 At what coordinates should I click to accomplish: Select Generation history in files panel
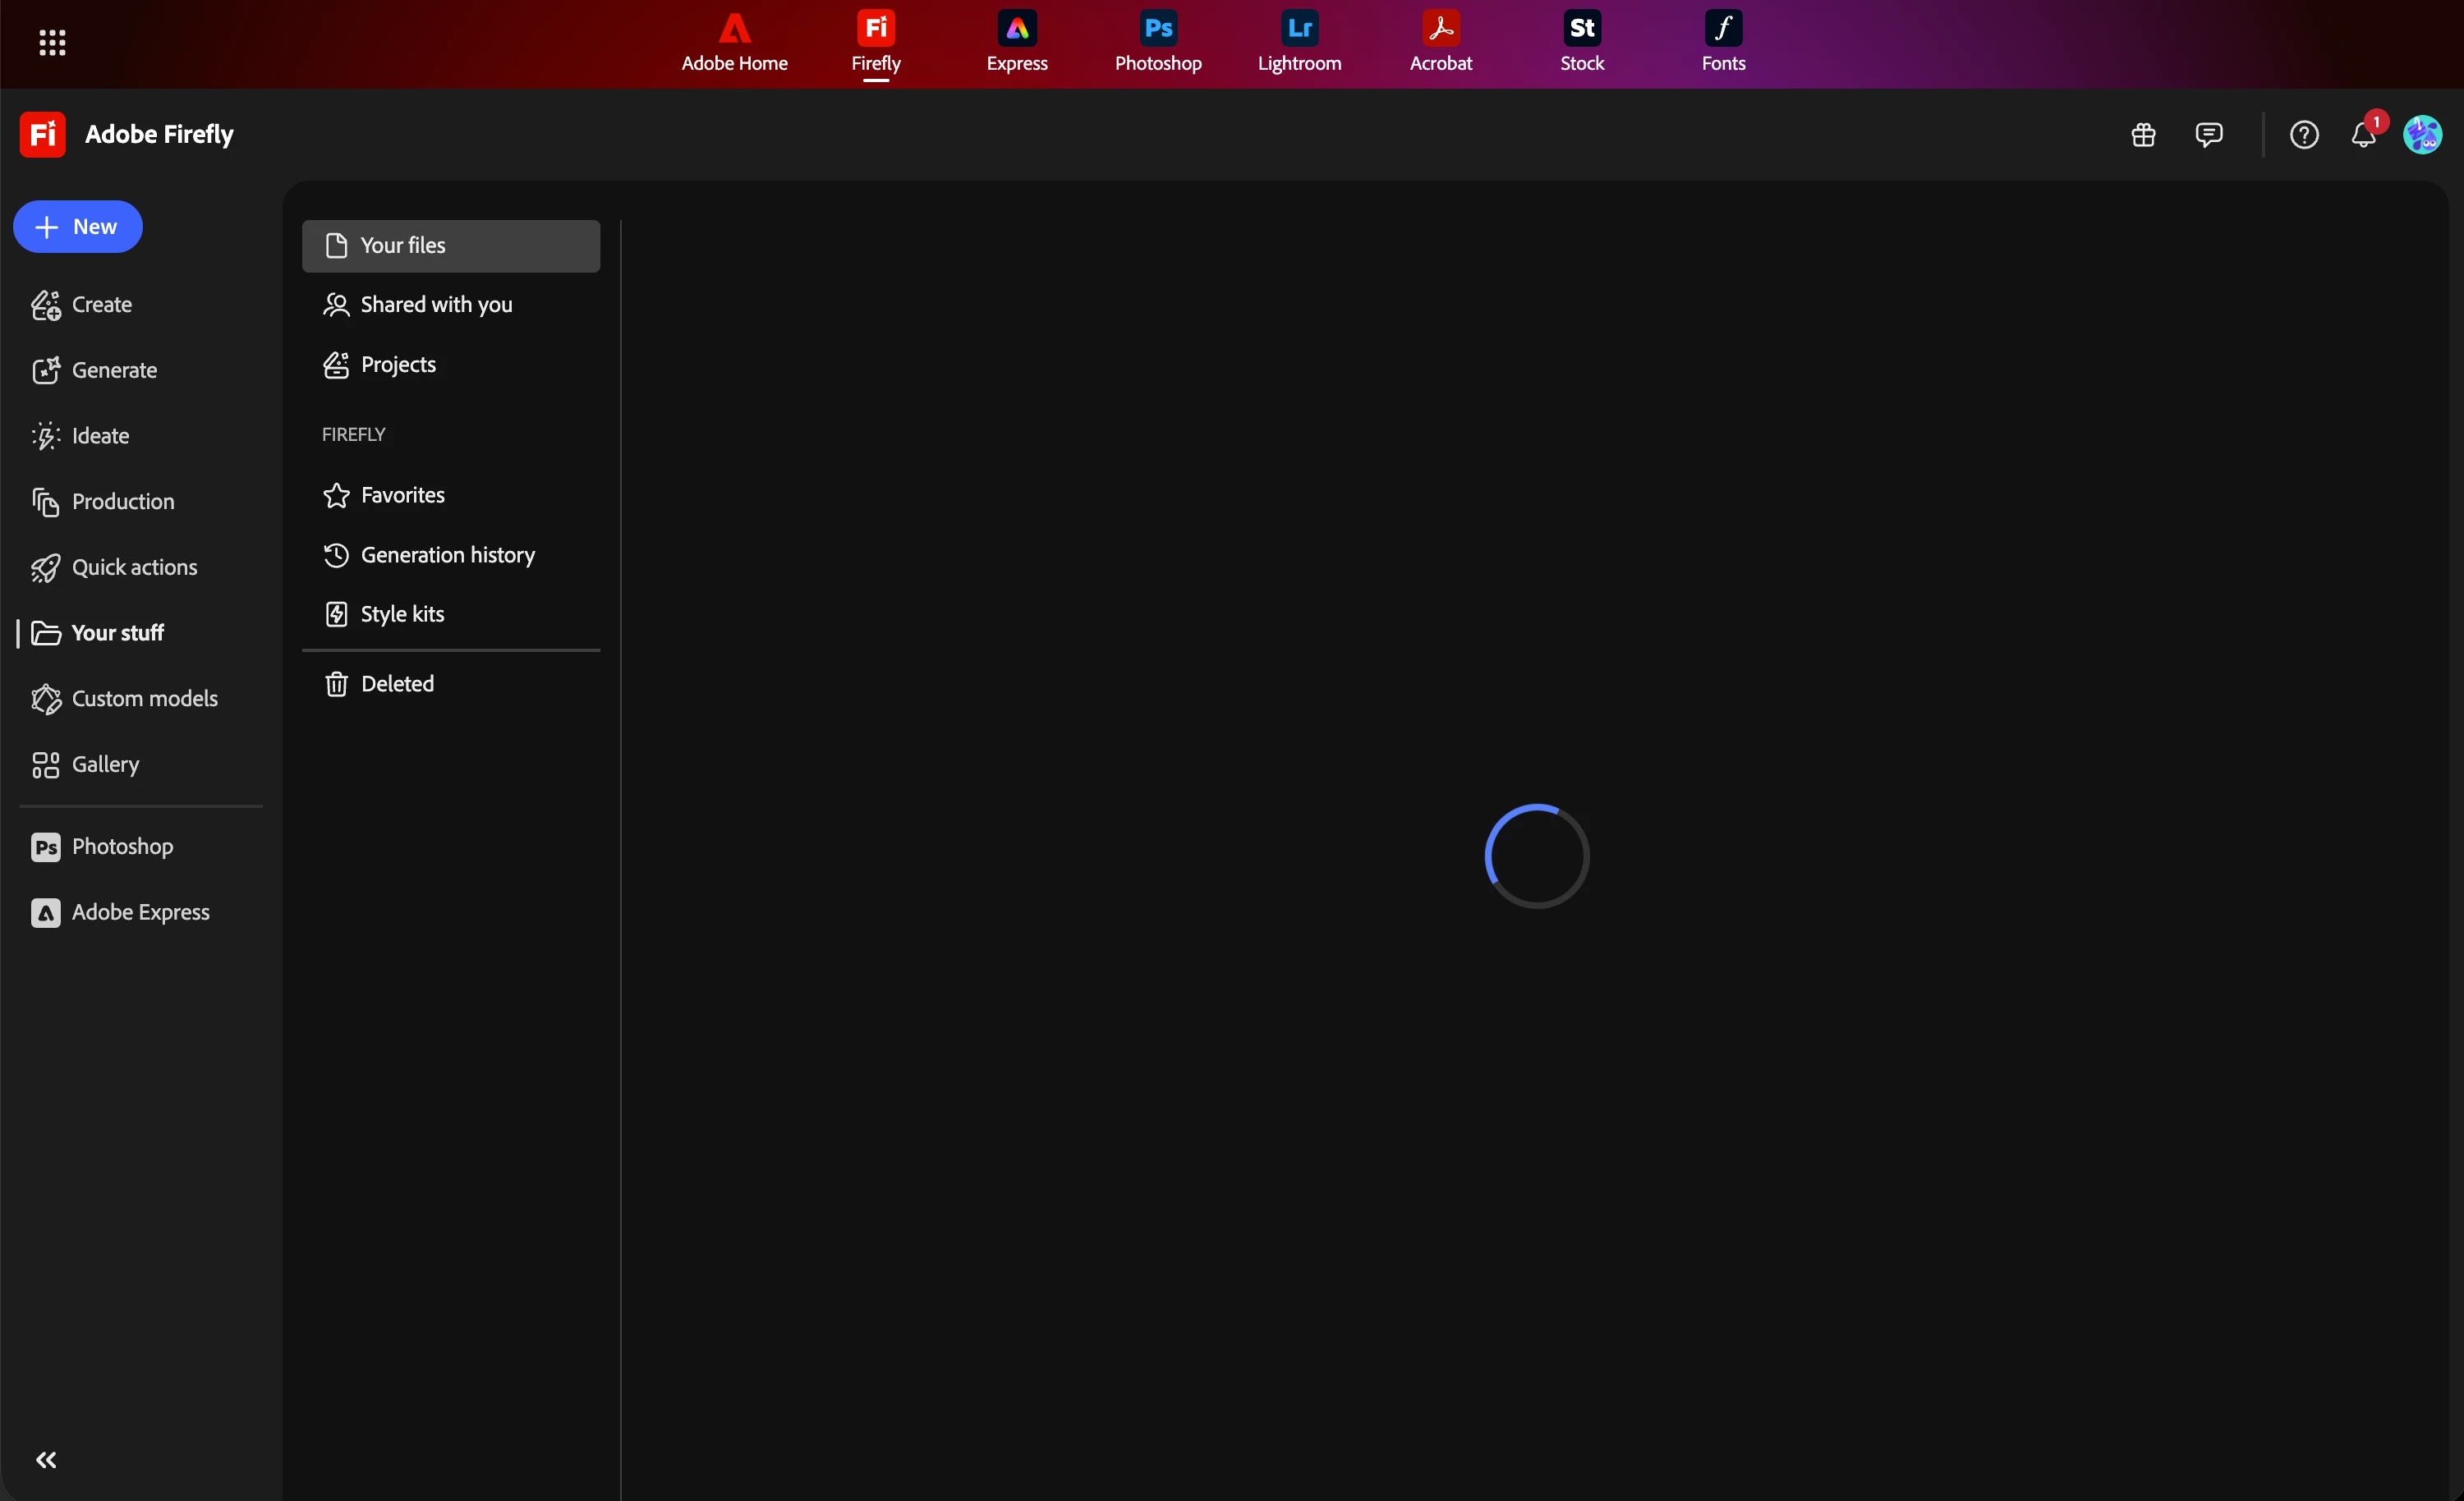click(447, 555)
